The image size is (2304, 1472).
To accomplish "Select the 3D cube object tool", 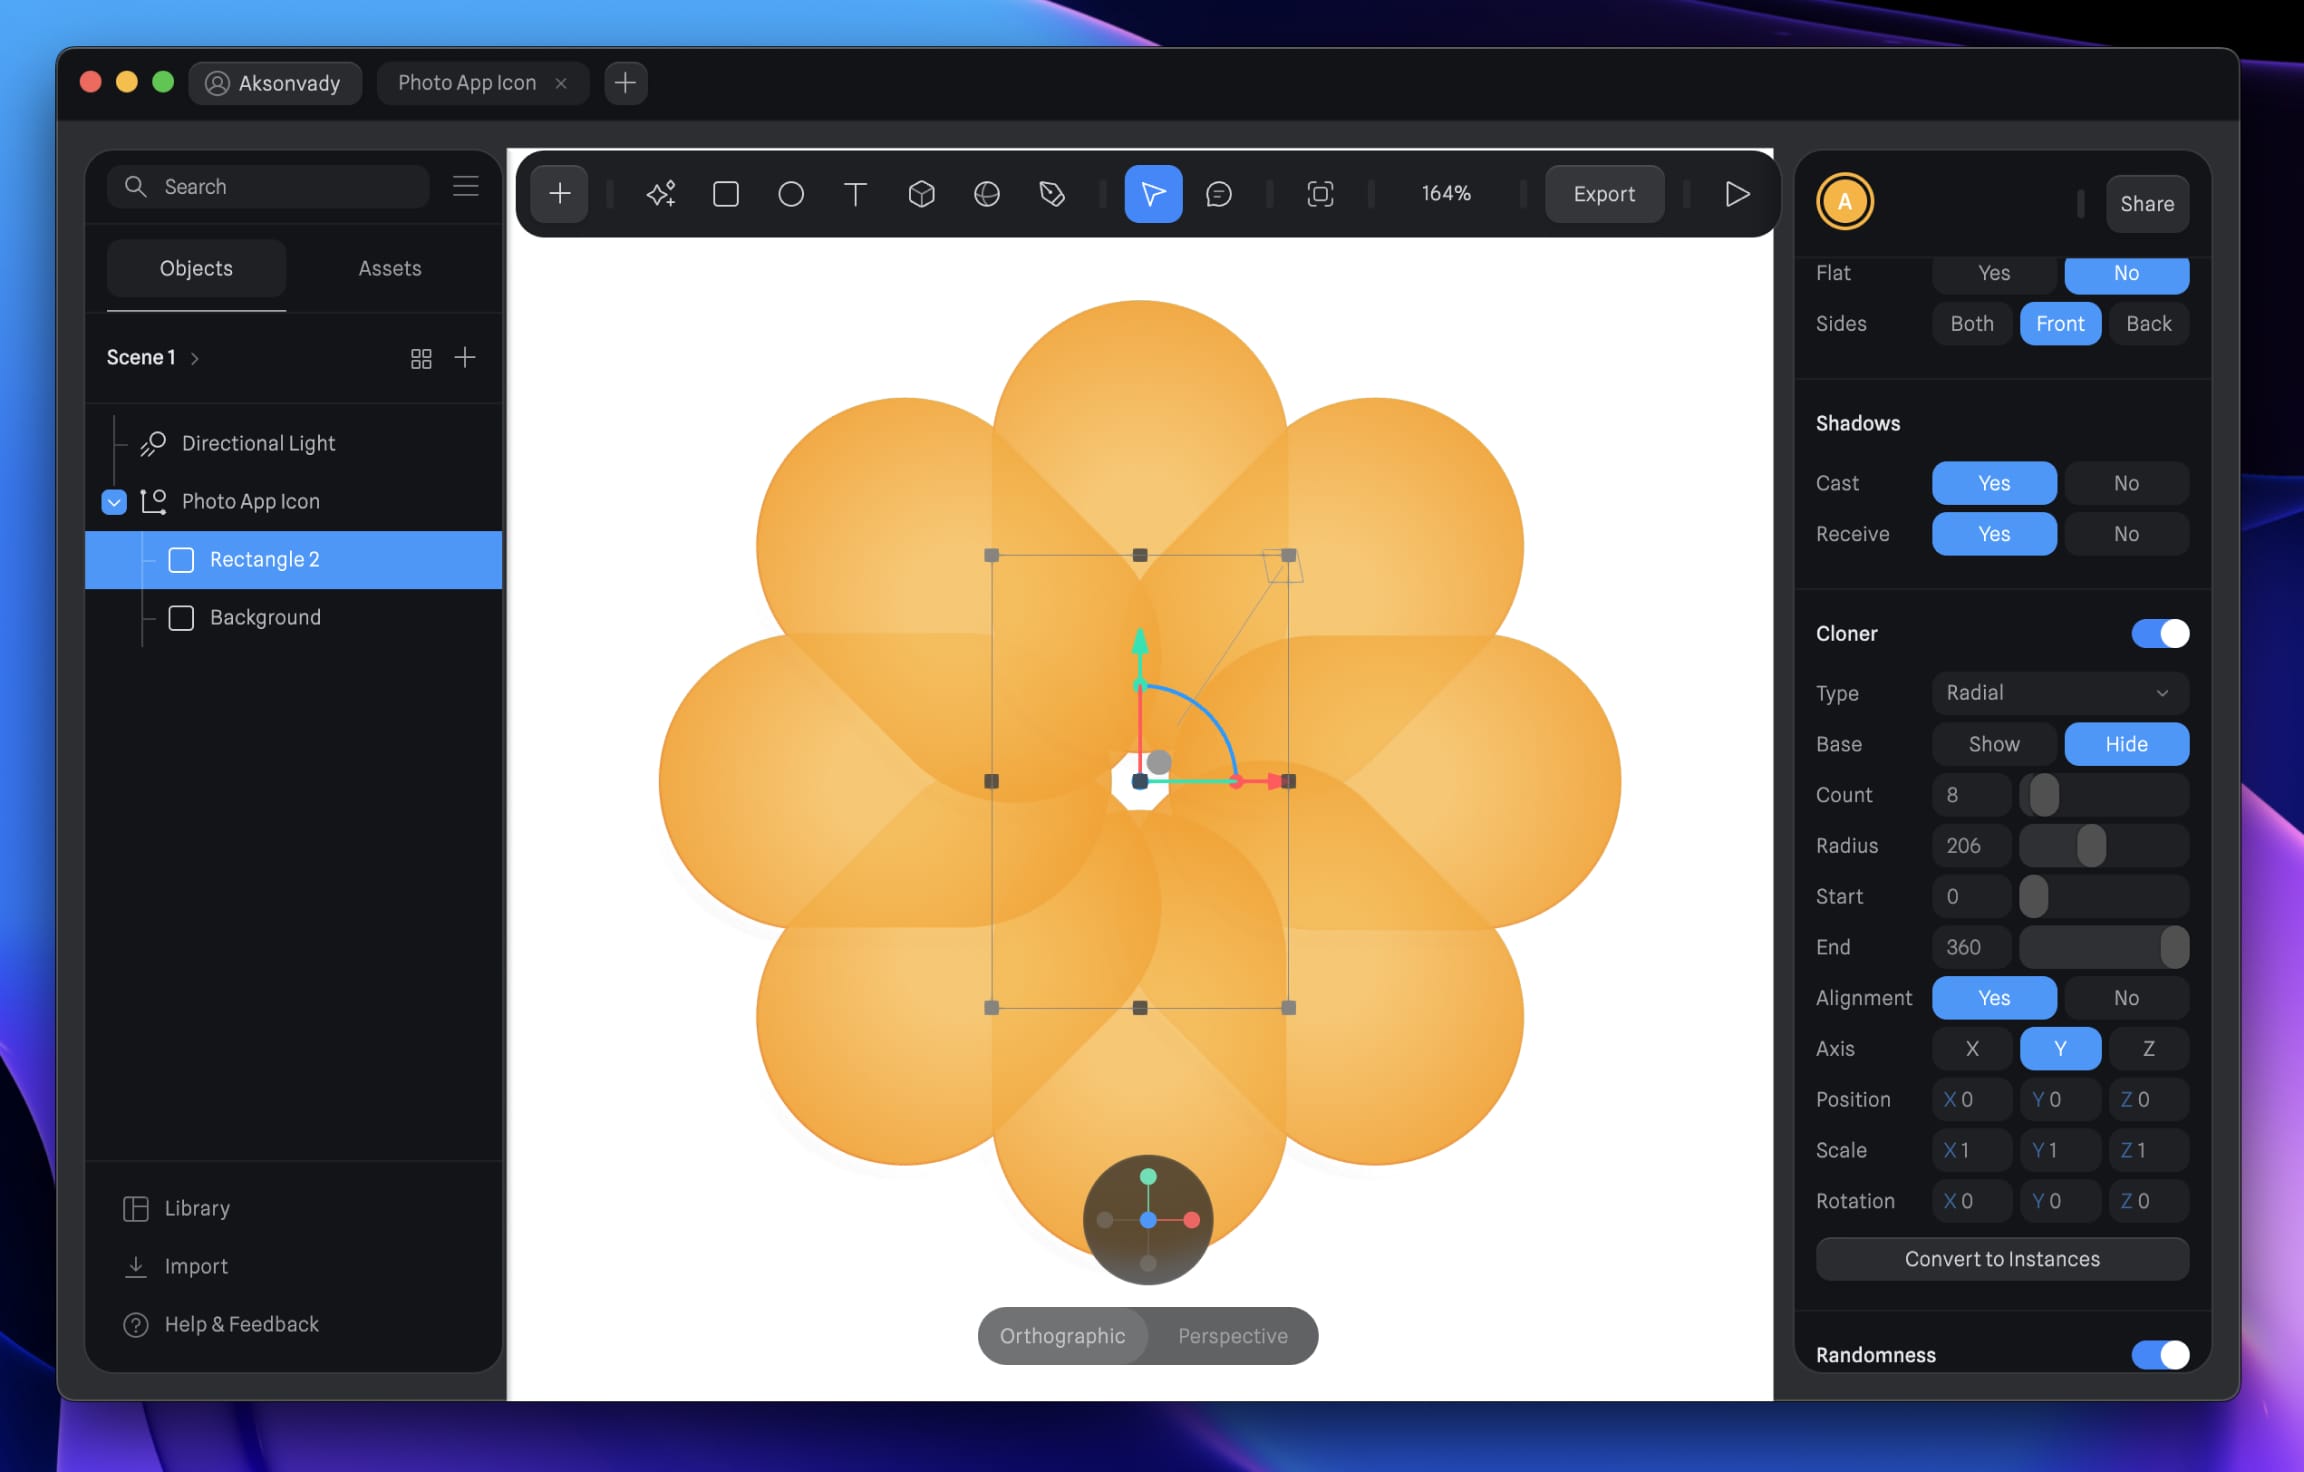I will coord(921,194).
